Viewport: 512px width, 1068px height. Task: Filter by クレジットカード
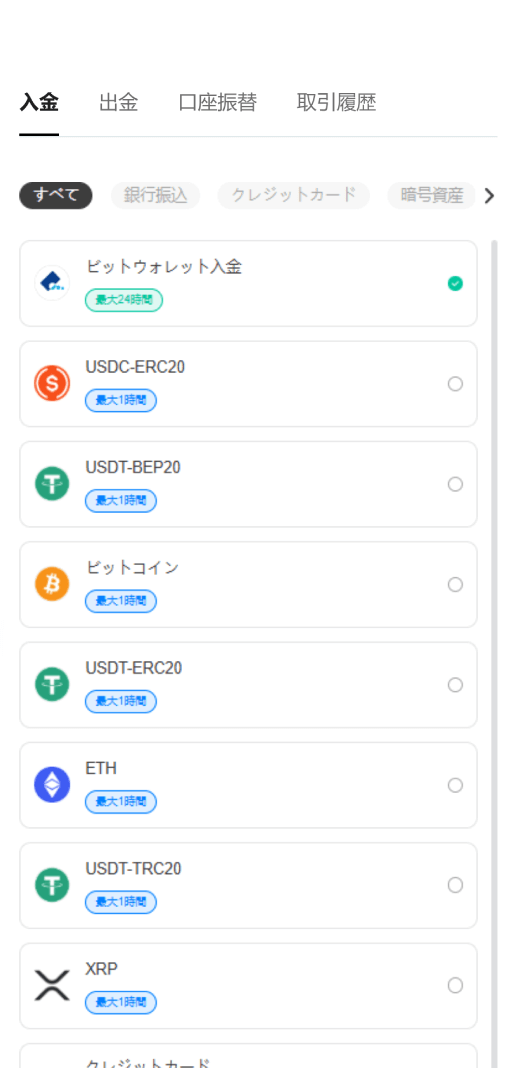pyautogui.click(x=293, y=195)
